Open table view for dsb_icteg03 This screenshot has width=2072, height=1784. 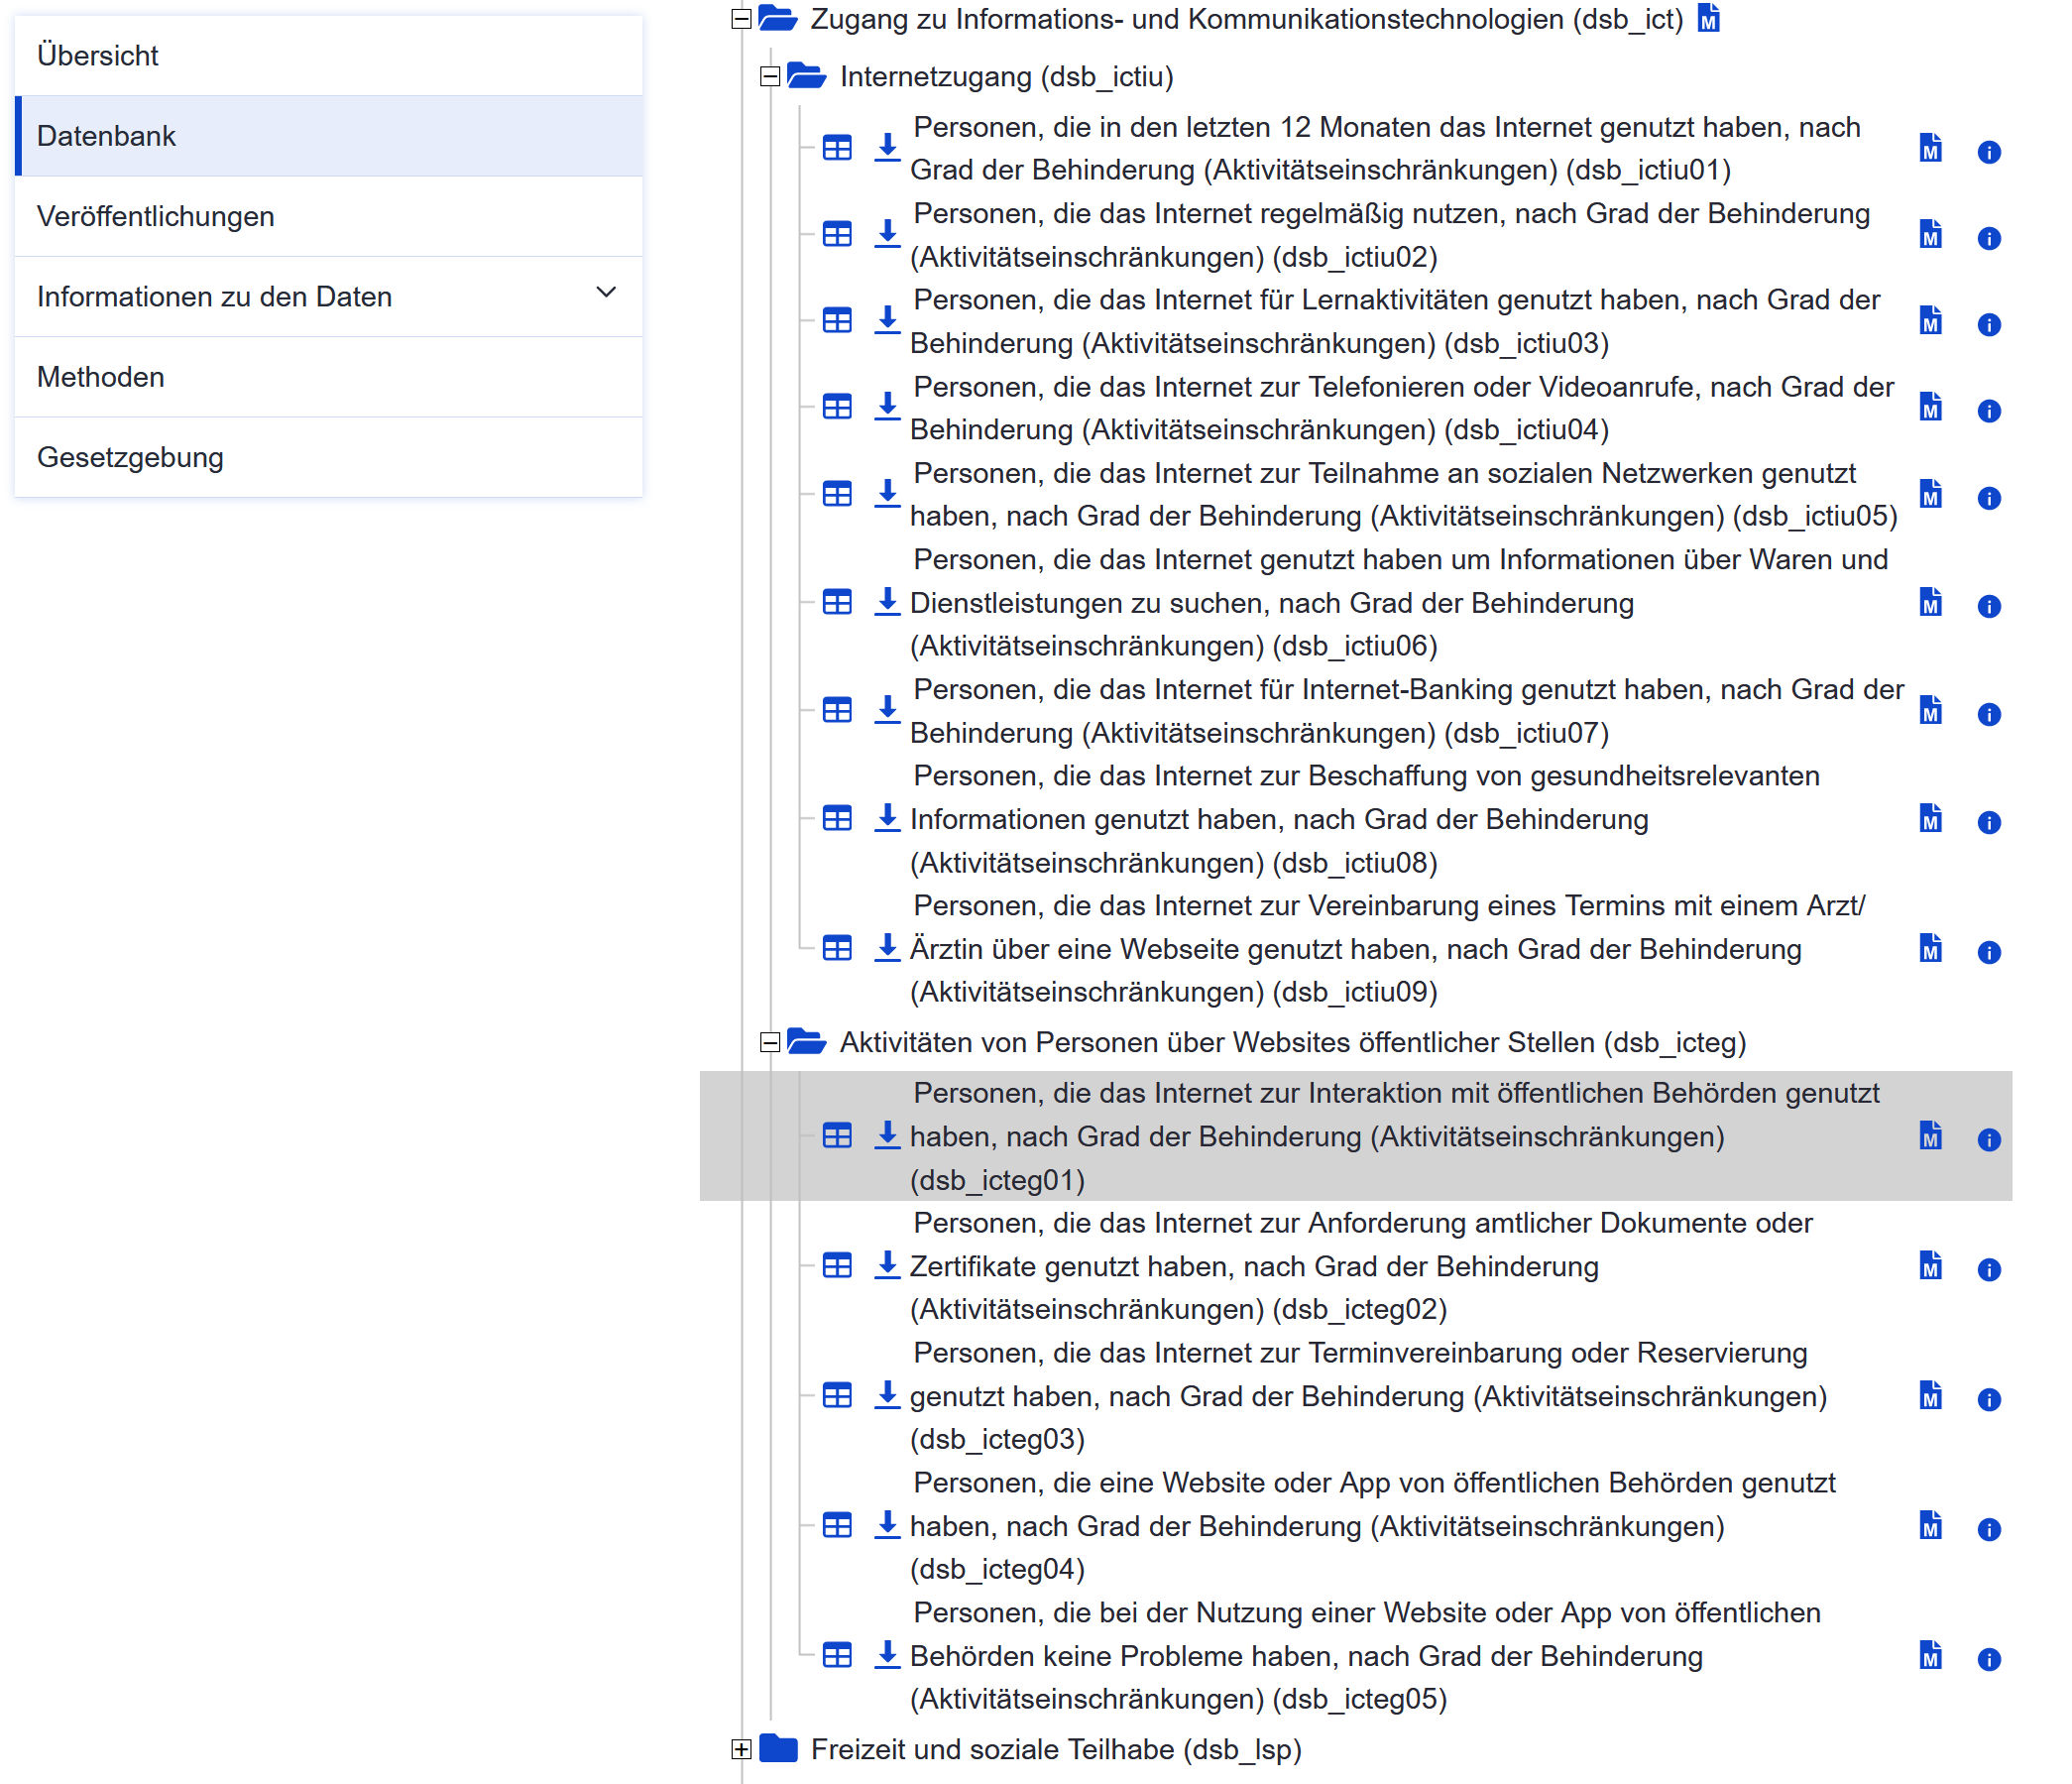[x=837, y=1396]
